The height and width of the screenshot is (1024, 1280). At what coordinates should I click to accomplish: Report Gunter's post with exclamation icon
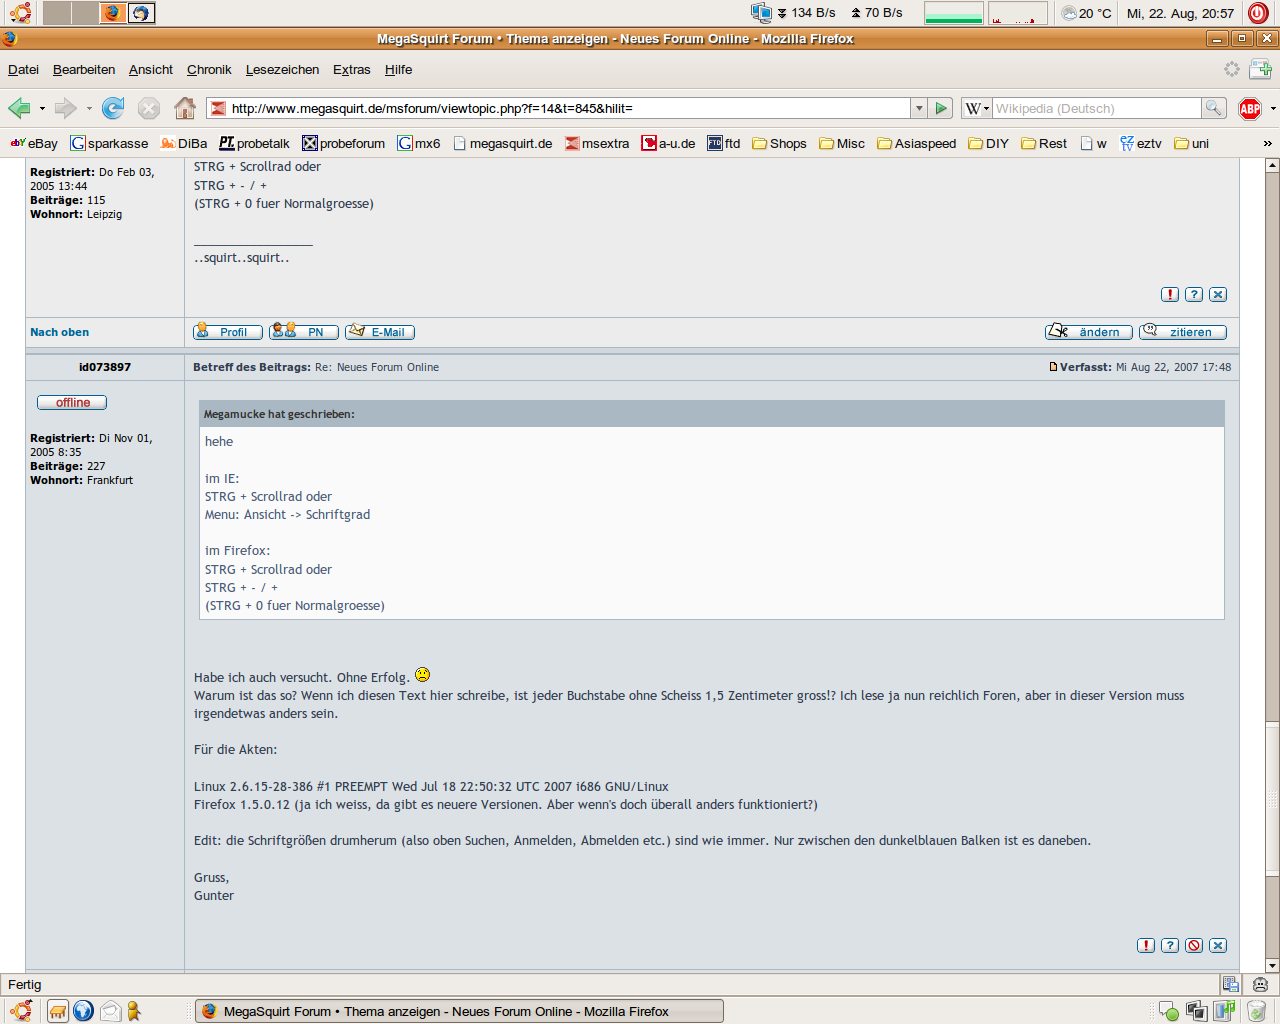(1146, 945)
